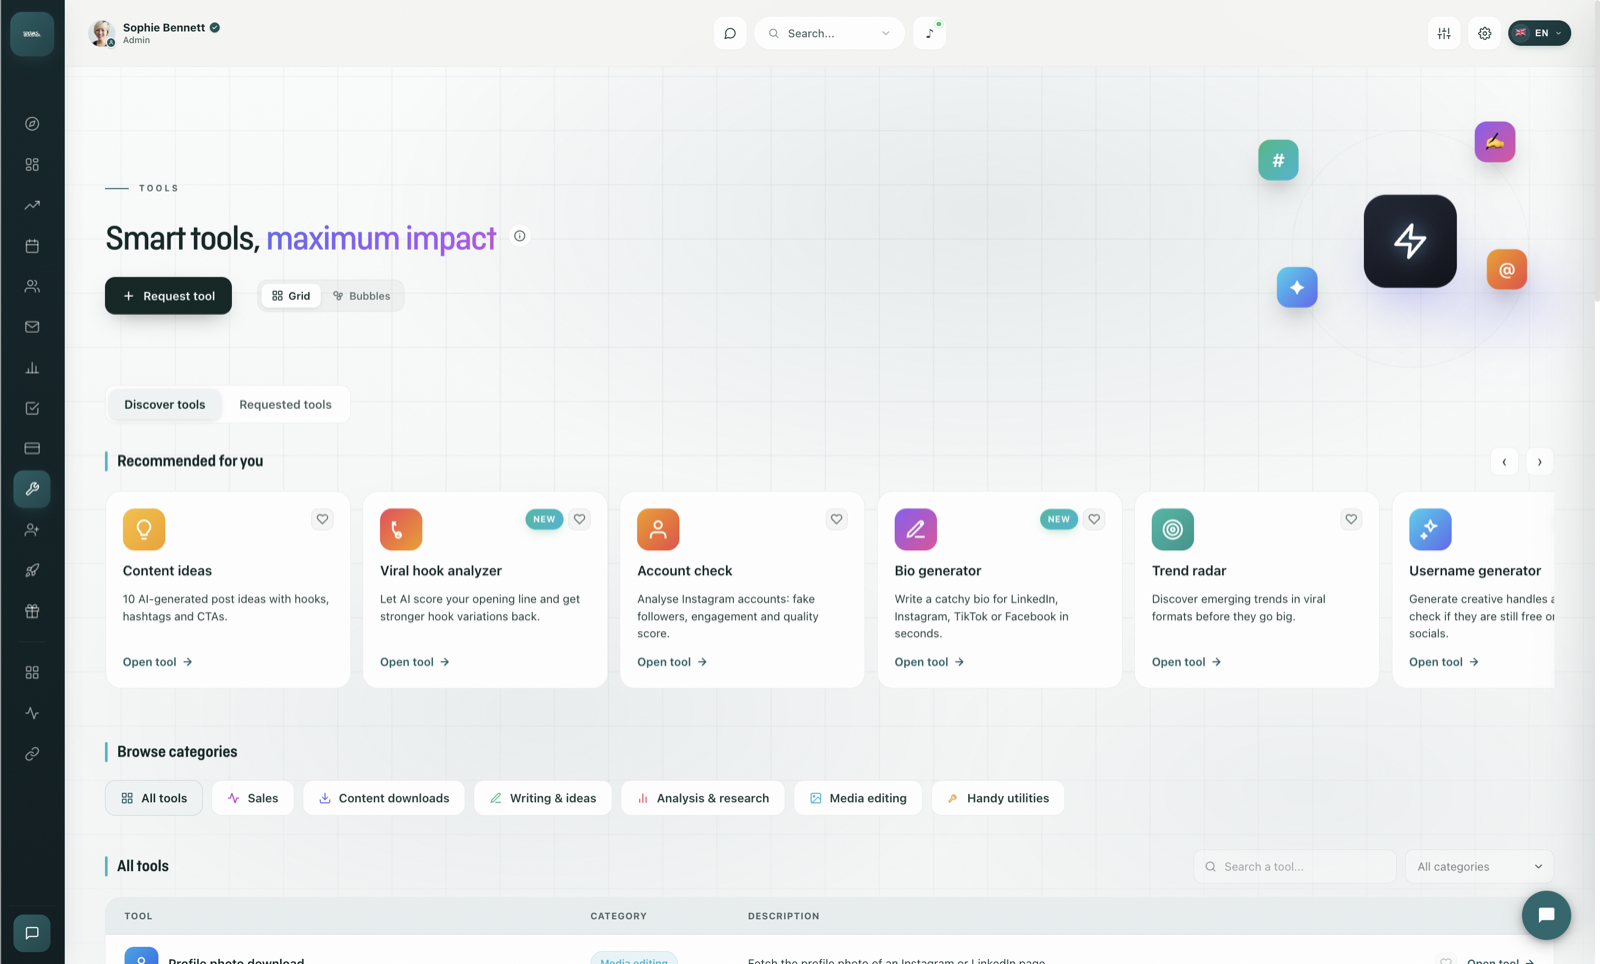Click the DESCRIPTION column header
The image size is (1600, 964).
pos(784,916)
